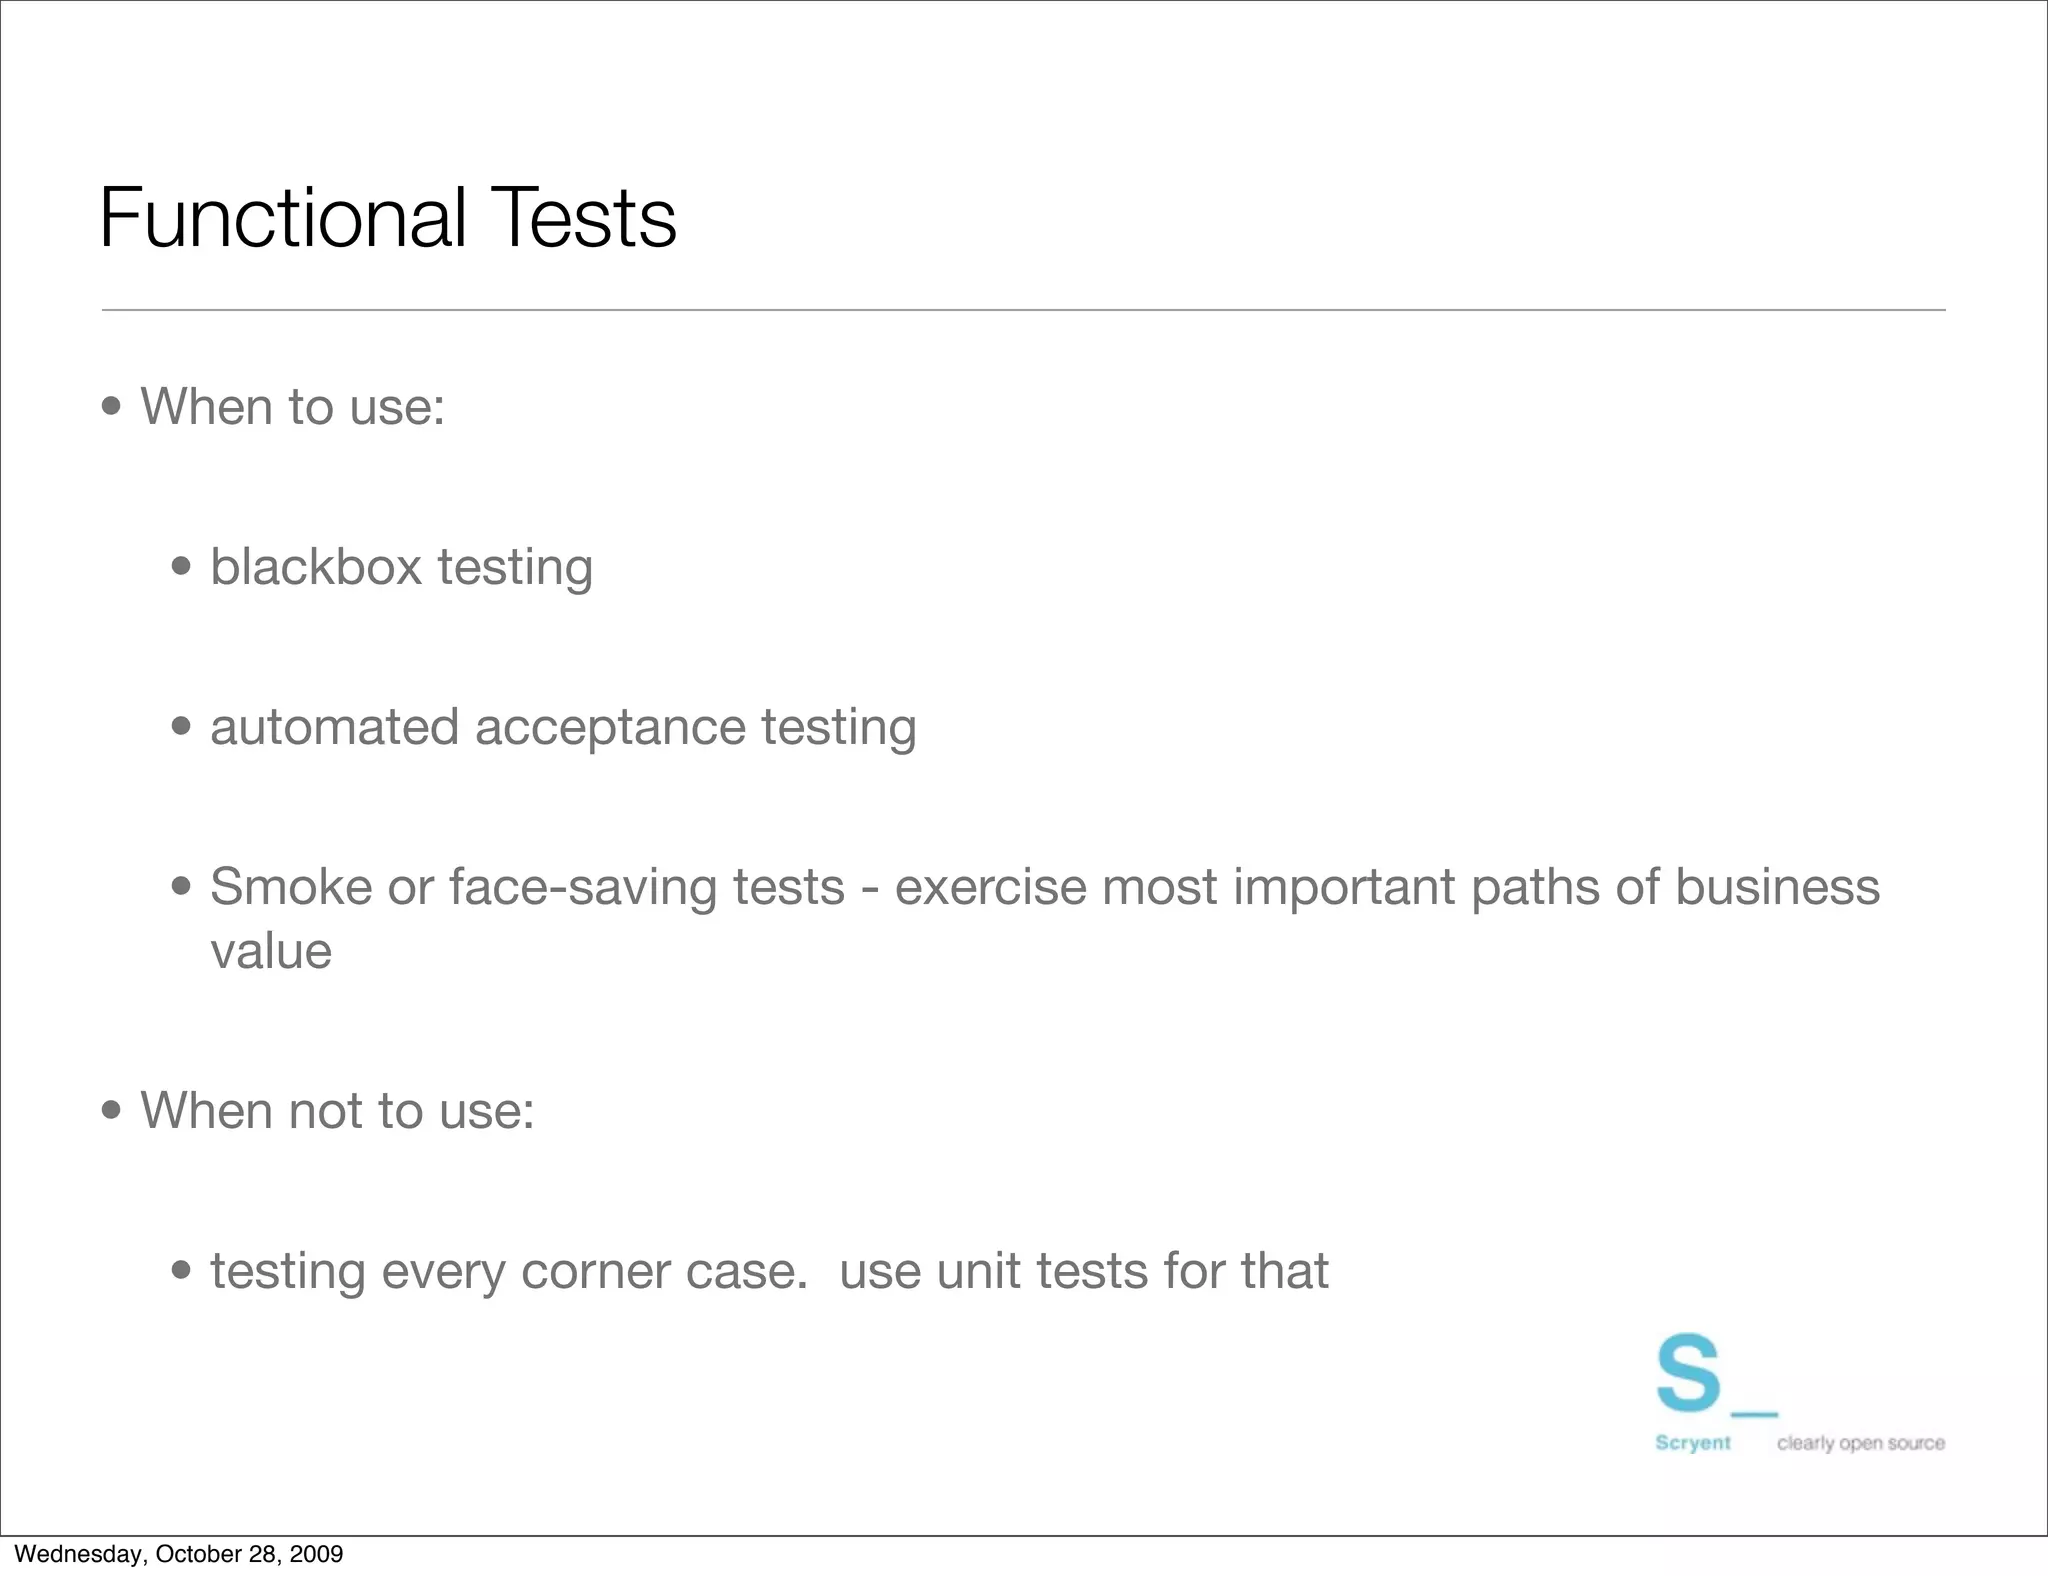The image size is (2048, 1576).
Task: Select the 'When to use:' heading text
Action: [x=292, y=407]
